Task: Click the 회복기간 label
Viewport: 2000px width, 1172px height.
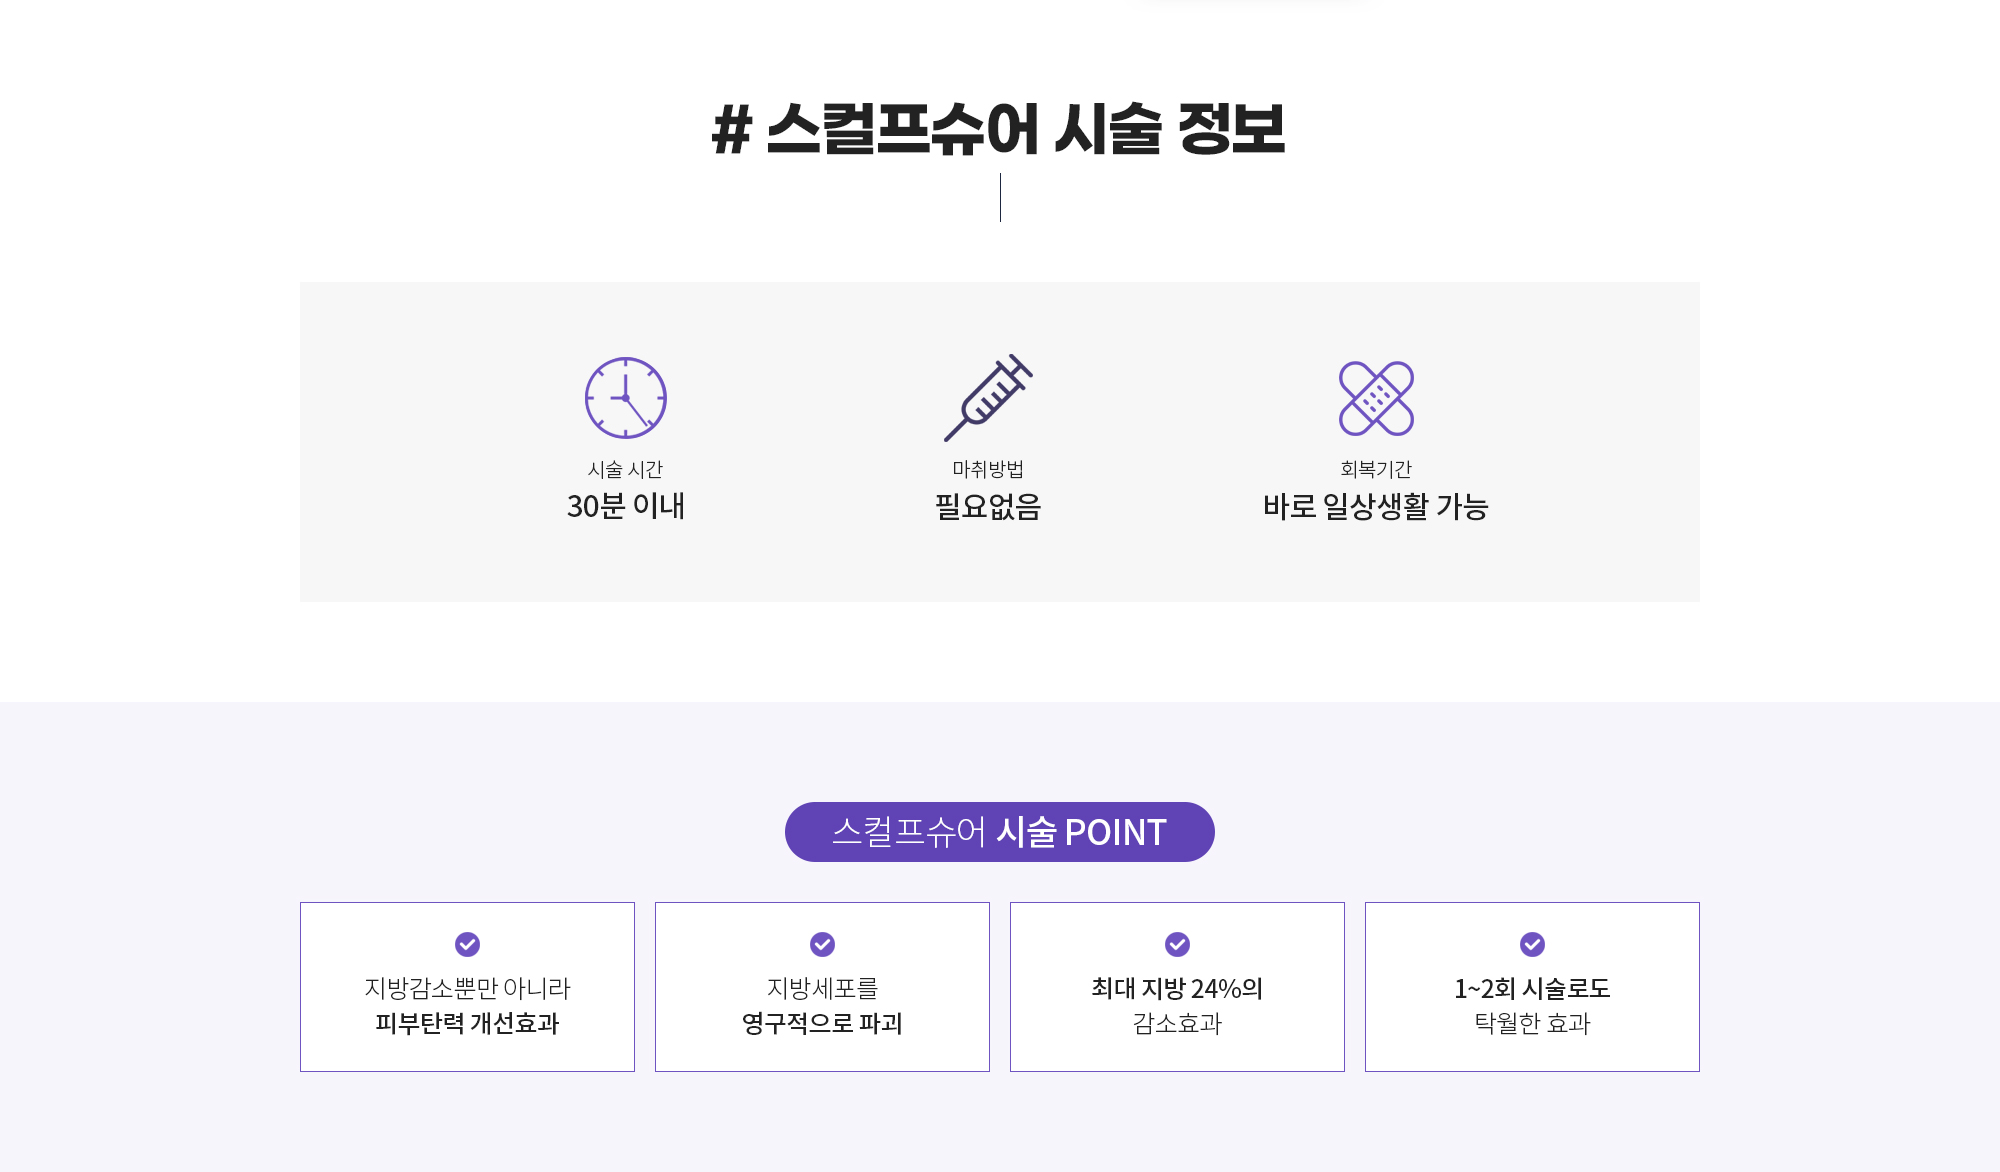Action: click(1376, 469)
